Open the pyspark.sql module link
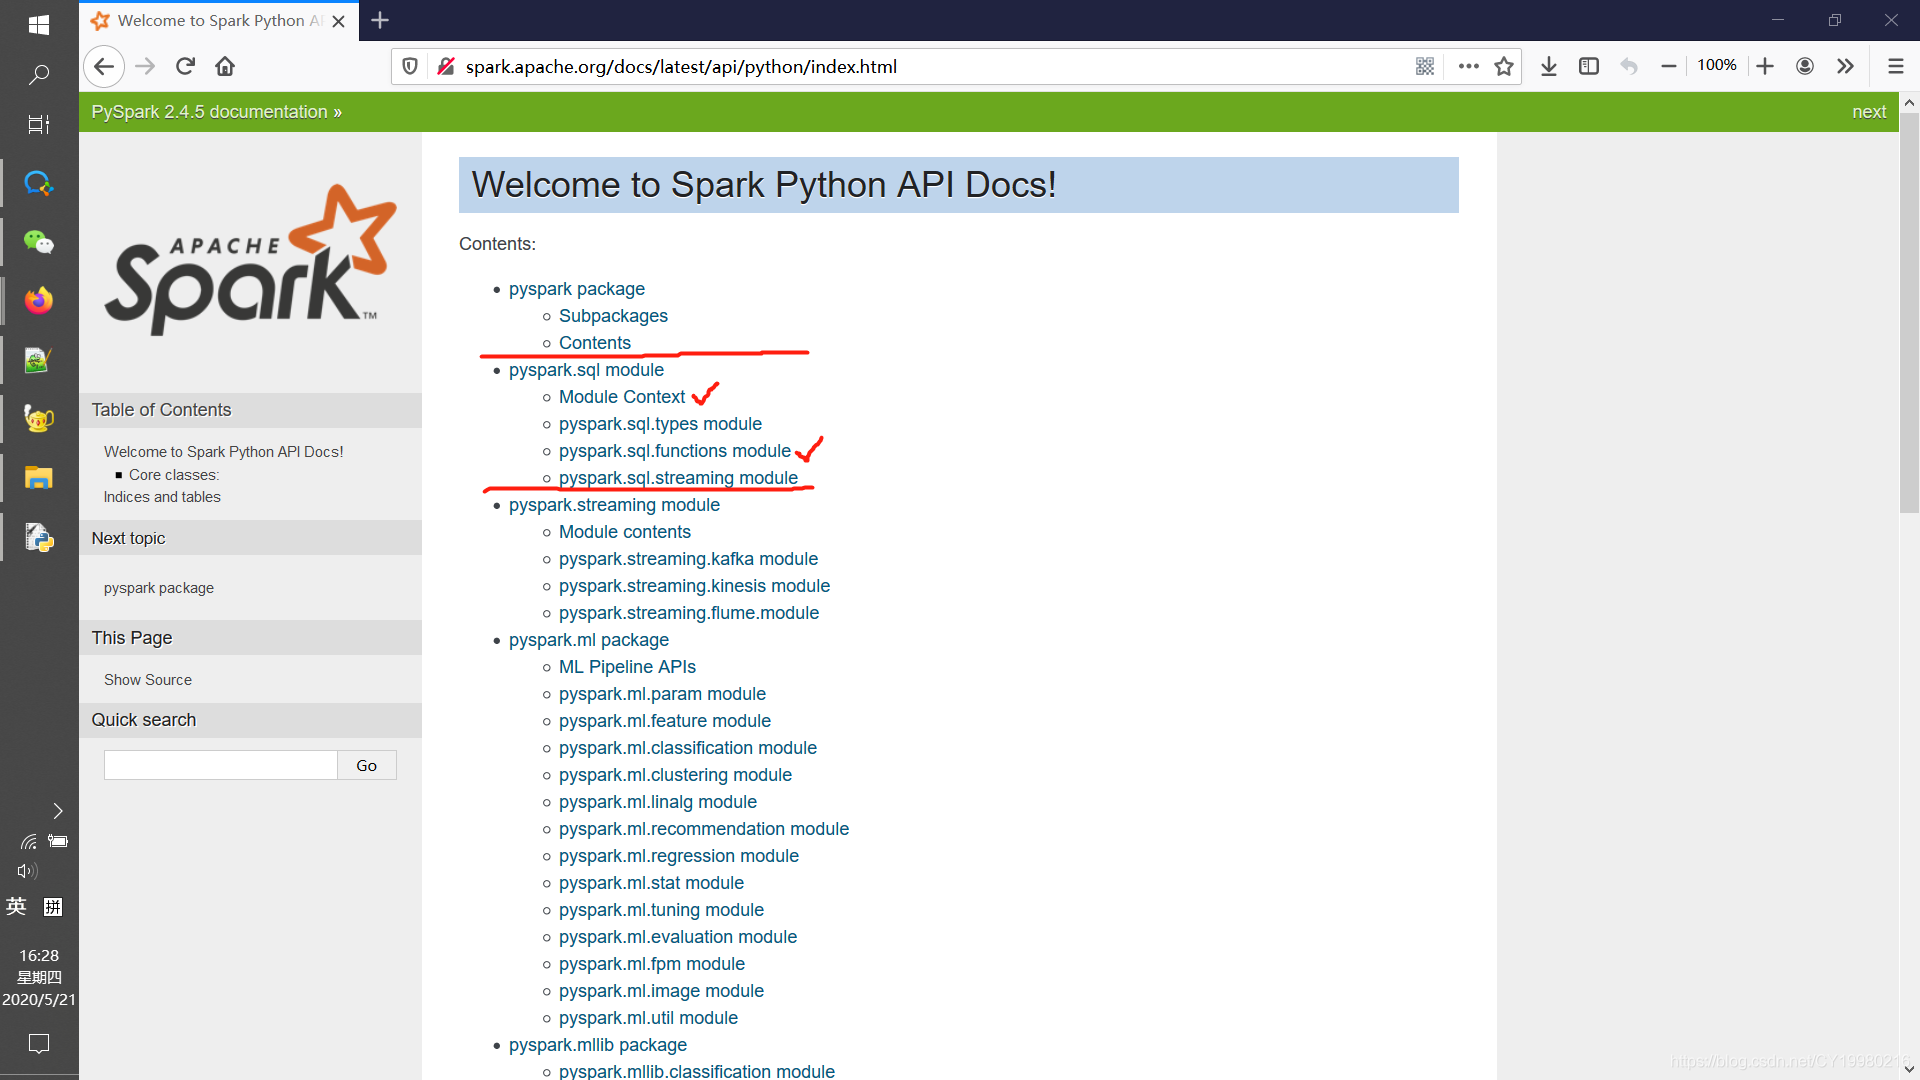This screenshot has width=1920, height=1080. point(585,369)
